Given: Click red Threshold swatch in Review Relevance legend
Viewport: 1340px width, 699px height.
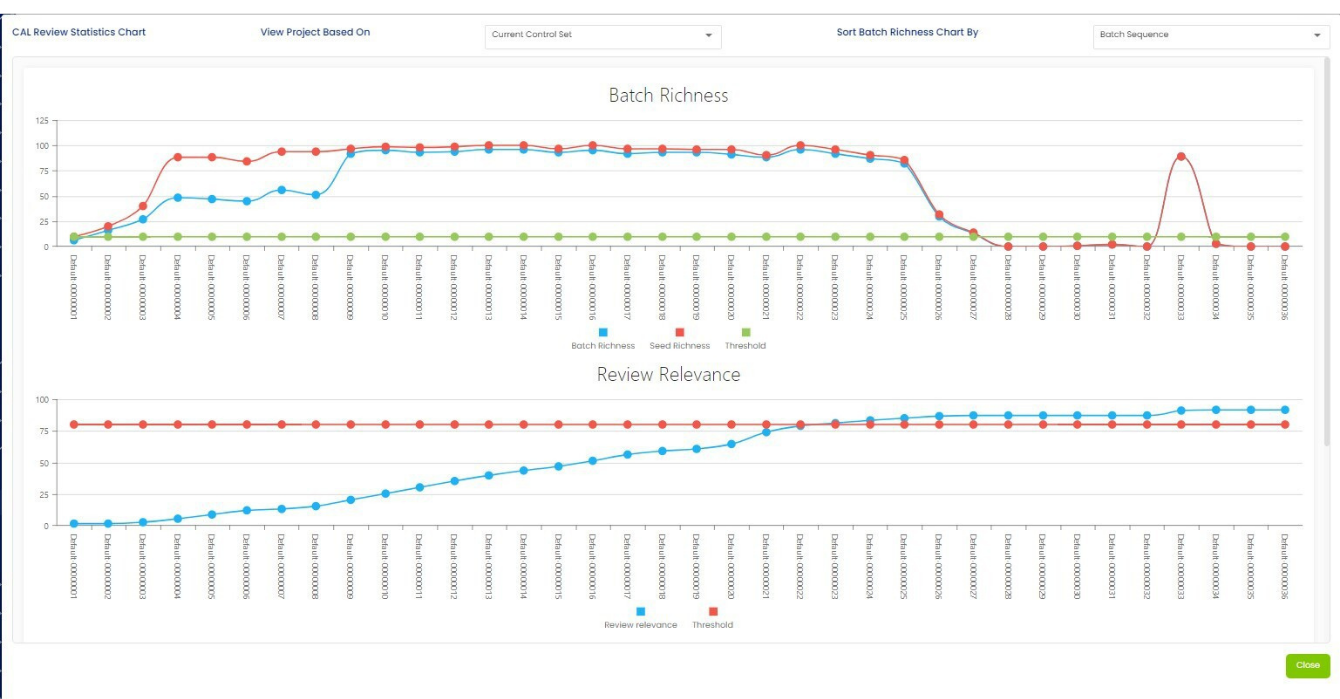Looking at the screenshot, I should [x=713, y=611].
